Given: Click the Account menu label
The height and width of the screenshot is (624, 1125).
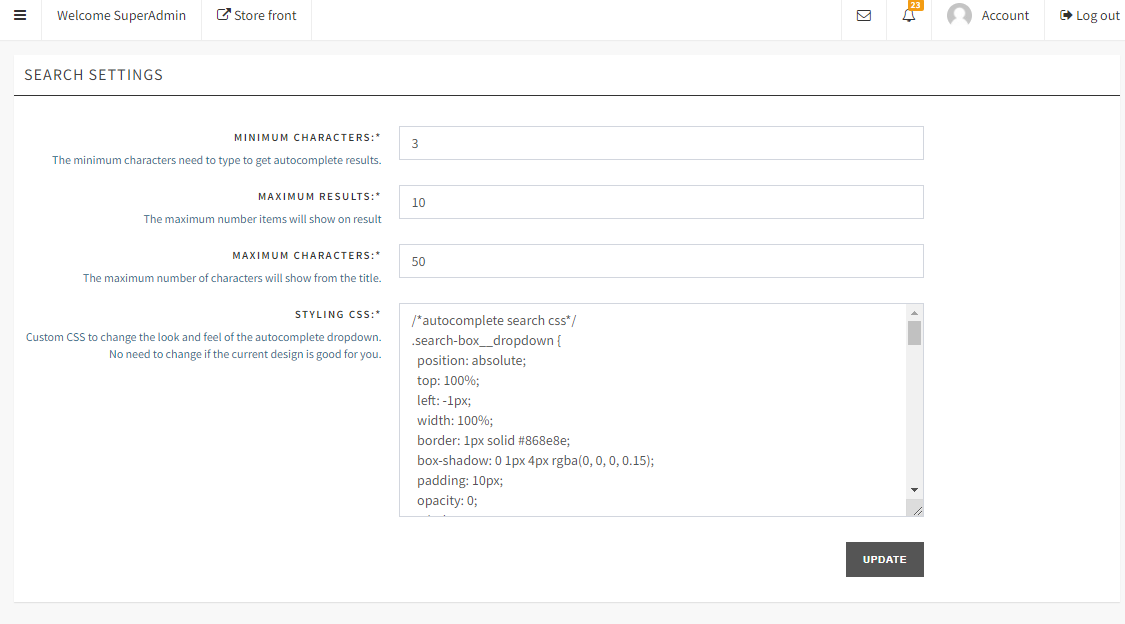Looking at the screenshot, I should point(1005,16).
